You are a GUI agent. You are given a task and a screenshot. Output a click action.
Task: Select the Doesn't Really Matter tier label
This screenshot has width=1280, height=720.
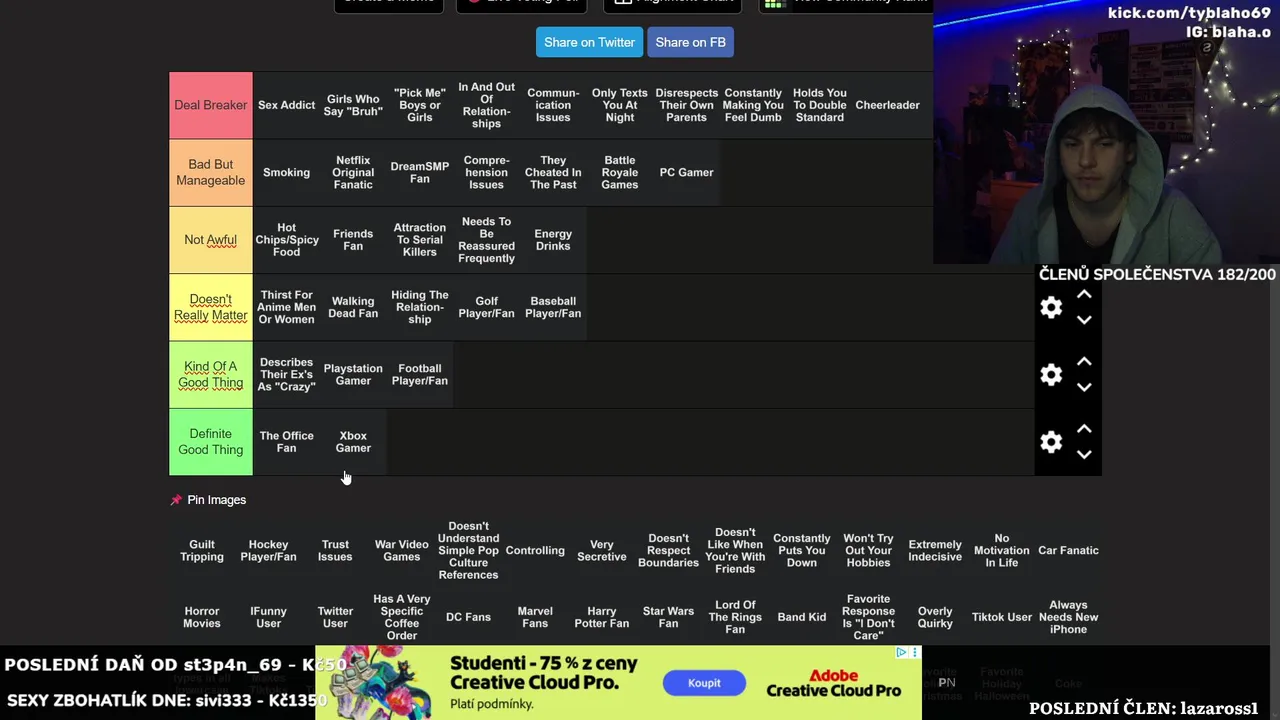click(x=210, y=307)
